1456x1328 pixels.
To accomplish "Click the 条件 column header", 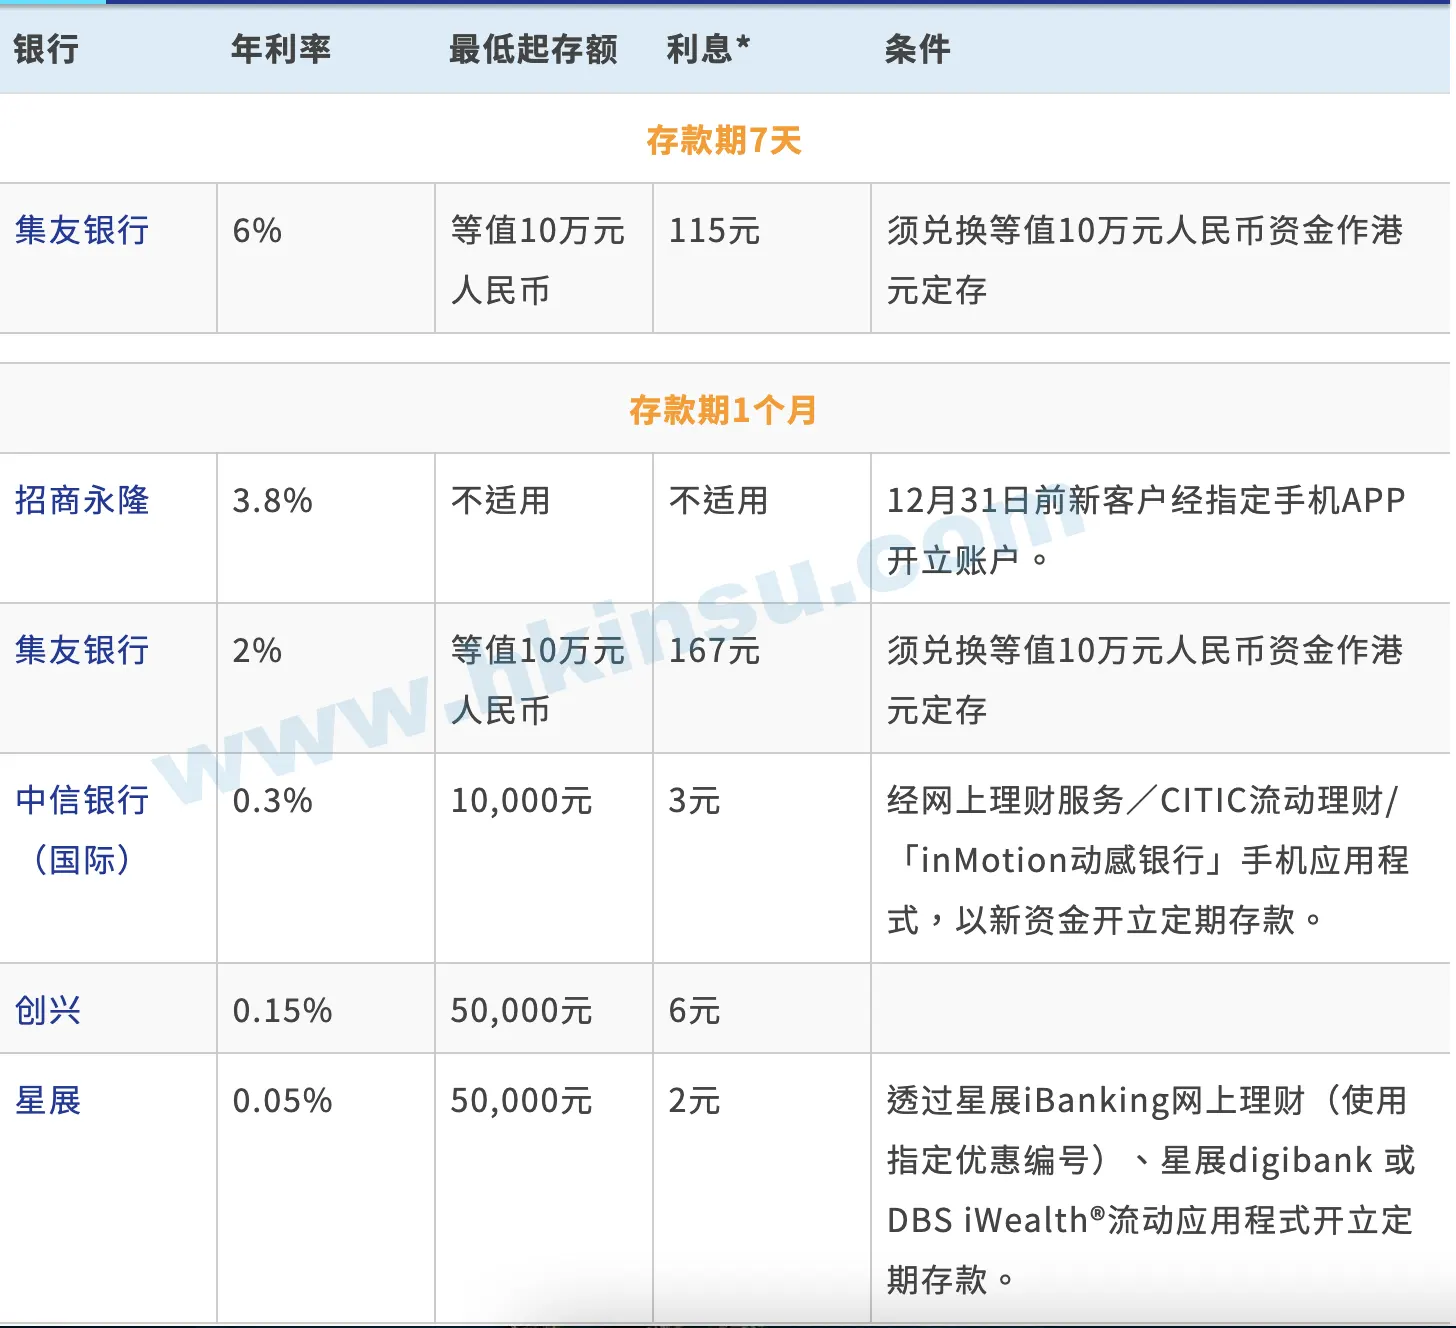I will click(917, 49).
